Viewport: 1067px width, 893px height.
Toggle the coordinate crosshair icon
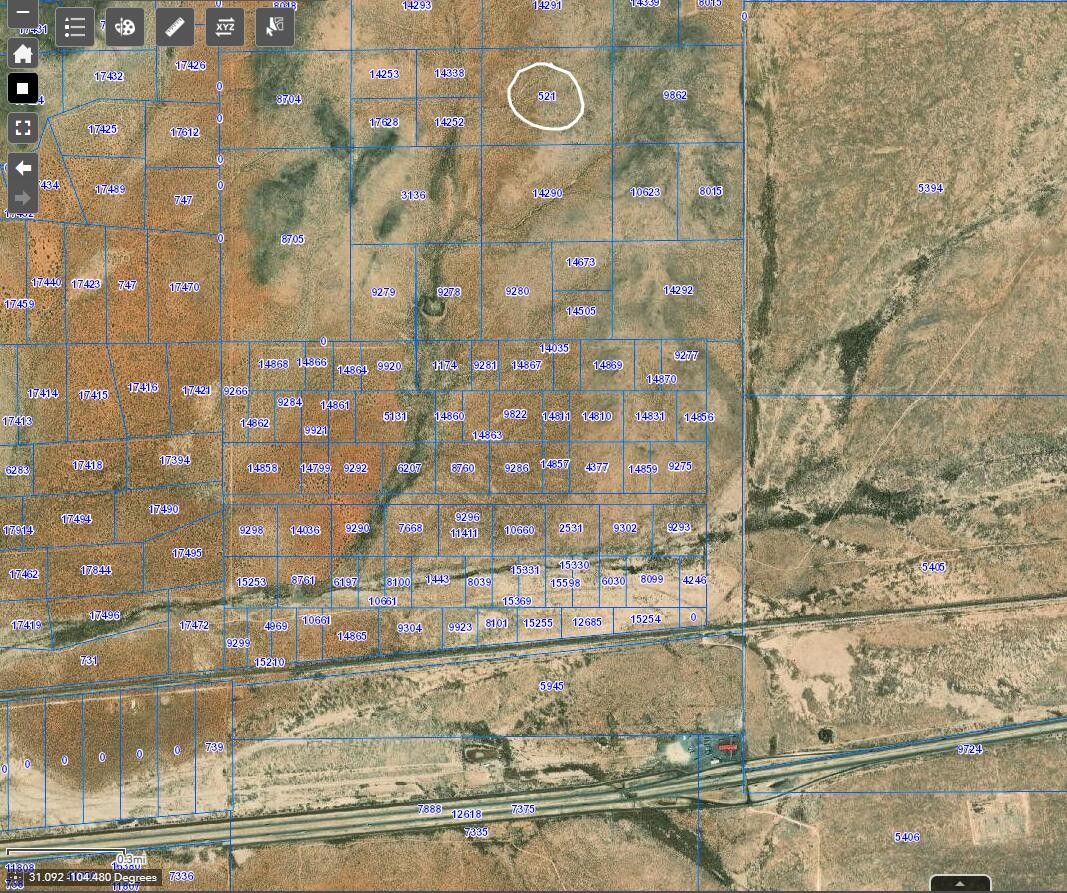click(x=14, y=878)
